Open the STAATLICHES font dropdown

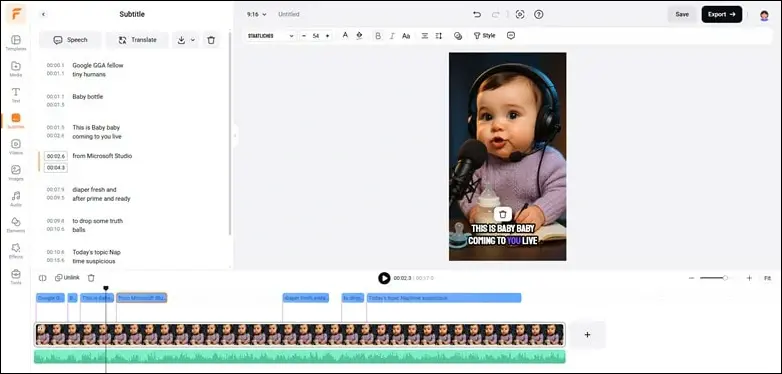pos(270,36)
